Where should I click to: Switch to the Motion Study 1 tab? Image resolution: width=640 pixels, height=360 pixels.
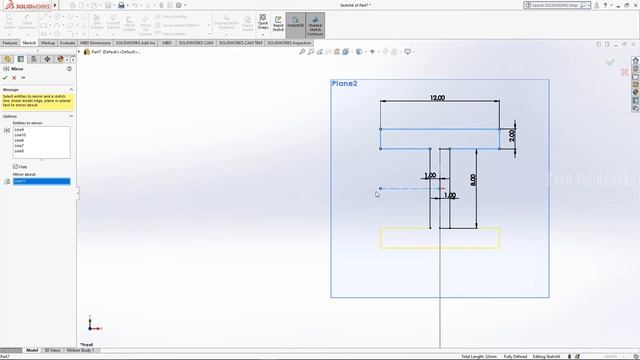coord(80,350)
